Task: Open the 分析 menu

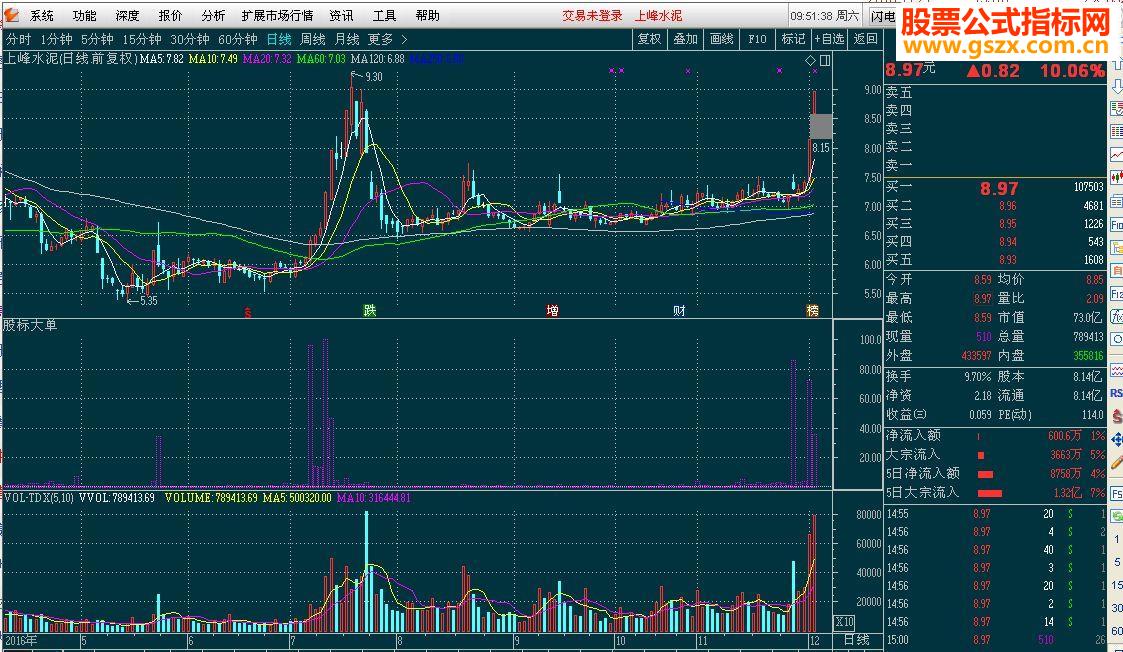Action: pyautogui.click(x=213, y=15)
